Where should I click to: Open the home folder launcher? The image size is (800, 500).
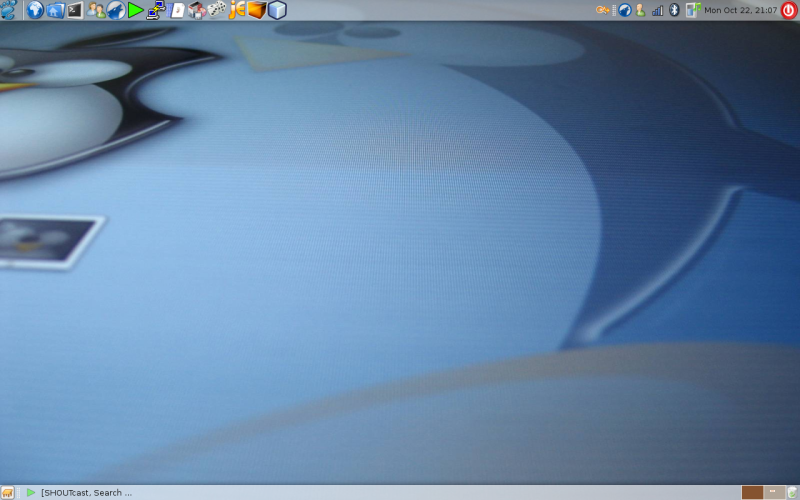(x=55, y=10)
